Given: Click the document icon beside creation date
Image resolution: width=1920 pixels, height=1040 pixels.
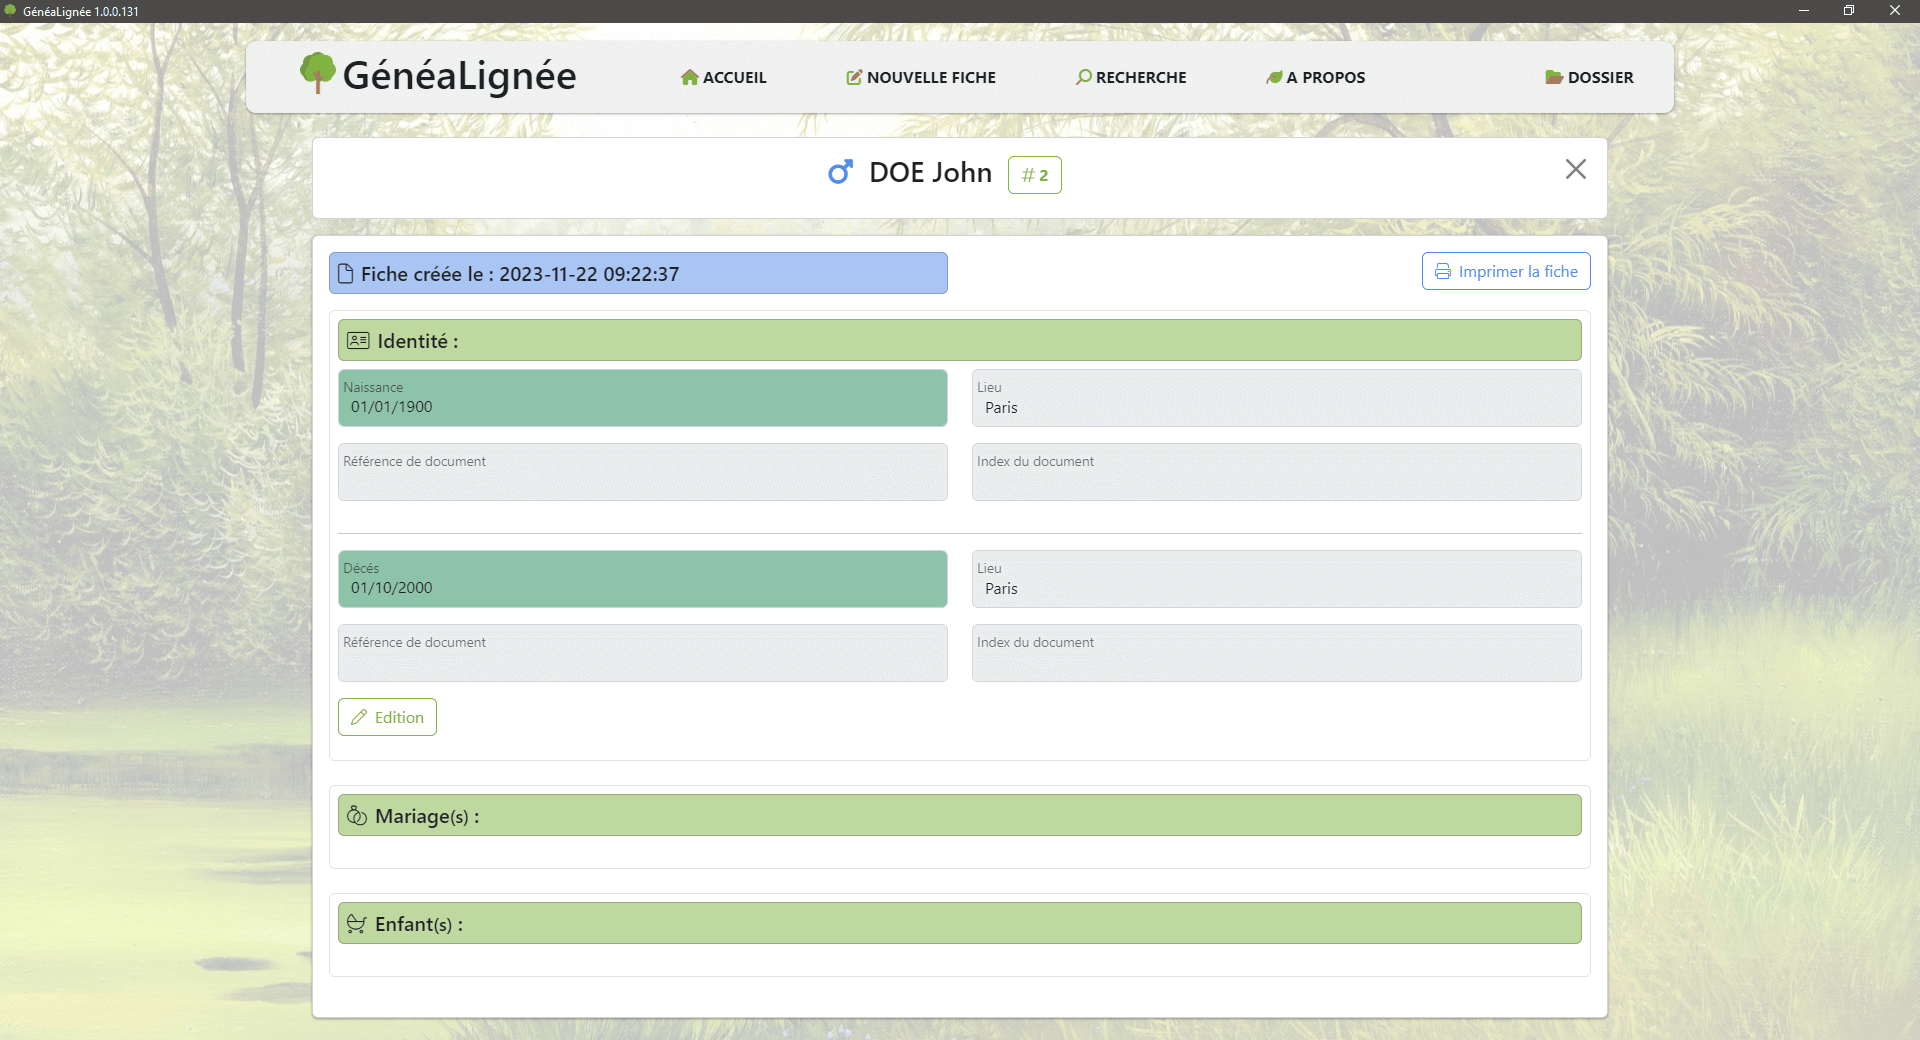Looking at the screenshot, I should [x=346, y=274].
